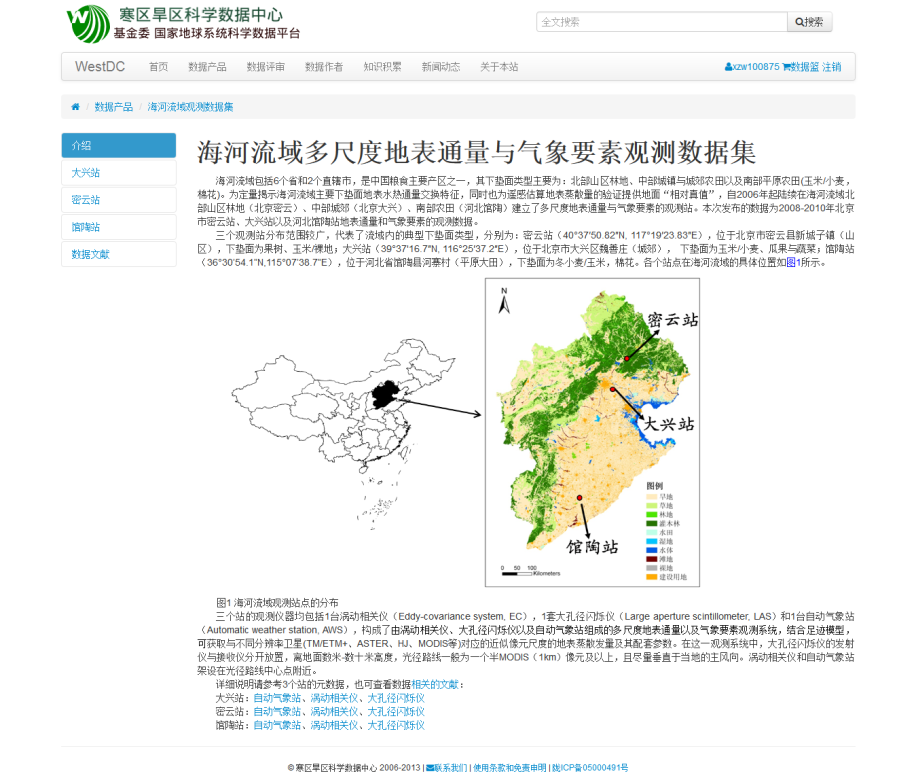Open 知识积累 from the navigation bar
The width and height of the screenshot is (916, 780).
[x=382, y=67]
